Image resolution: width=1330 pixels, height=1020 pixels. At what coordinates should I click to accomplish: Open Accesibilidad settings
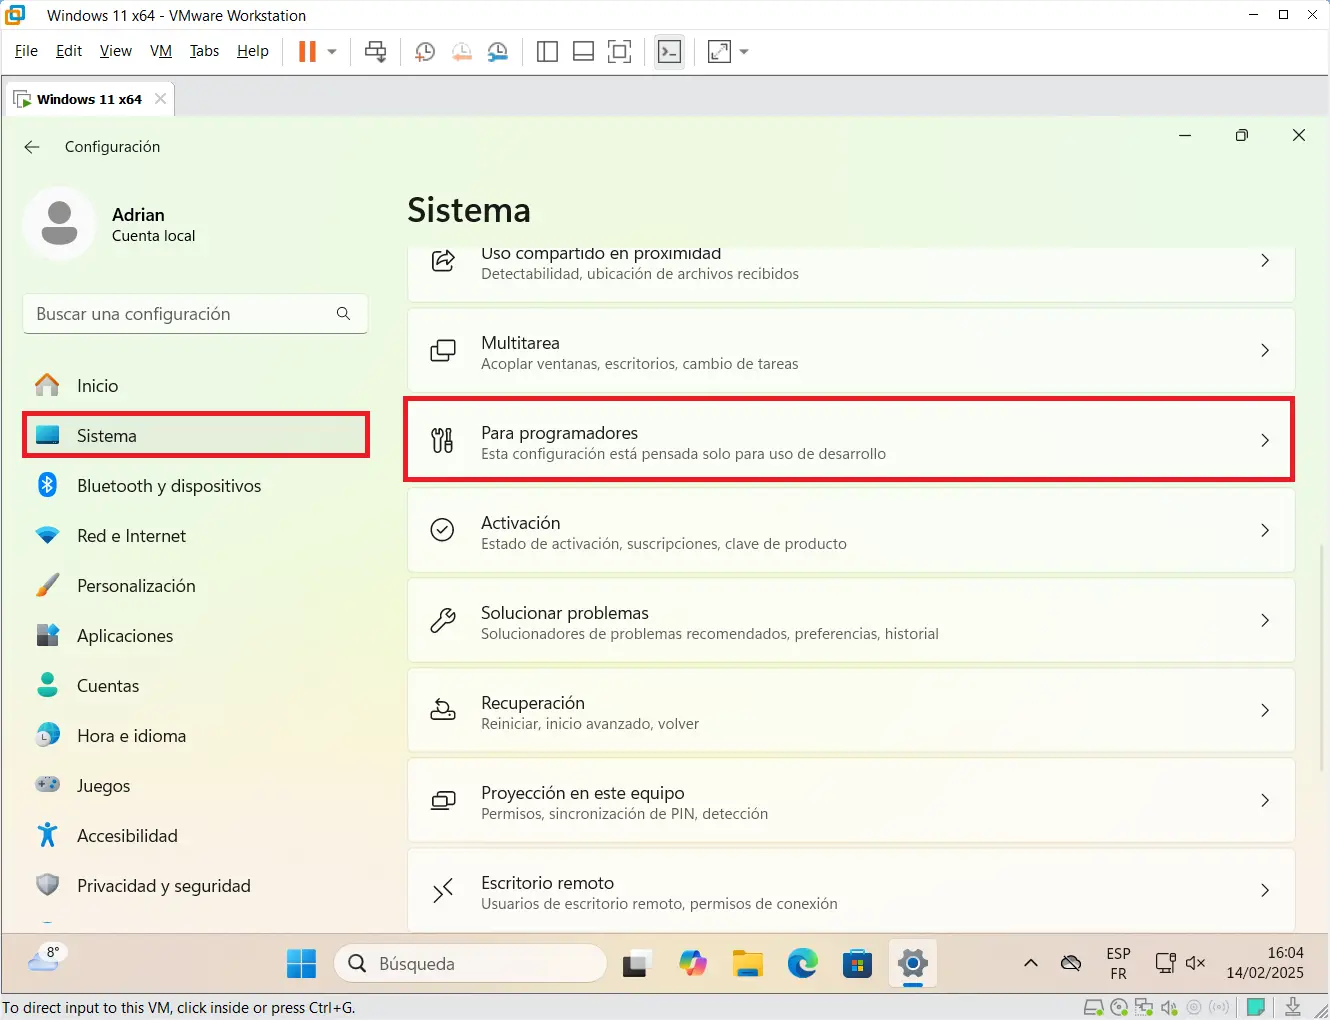[x=196, y=836]
